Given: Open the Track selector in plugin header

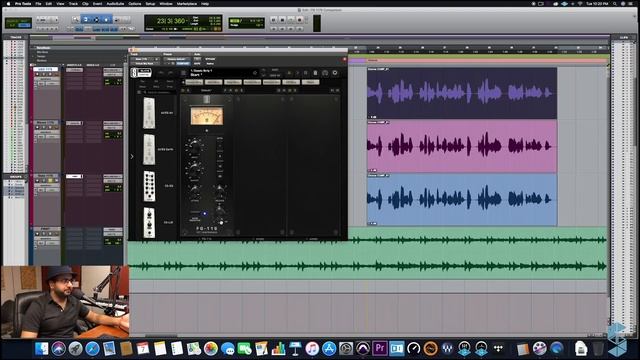Looking at the screenshot, I should 145,59.
